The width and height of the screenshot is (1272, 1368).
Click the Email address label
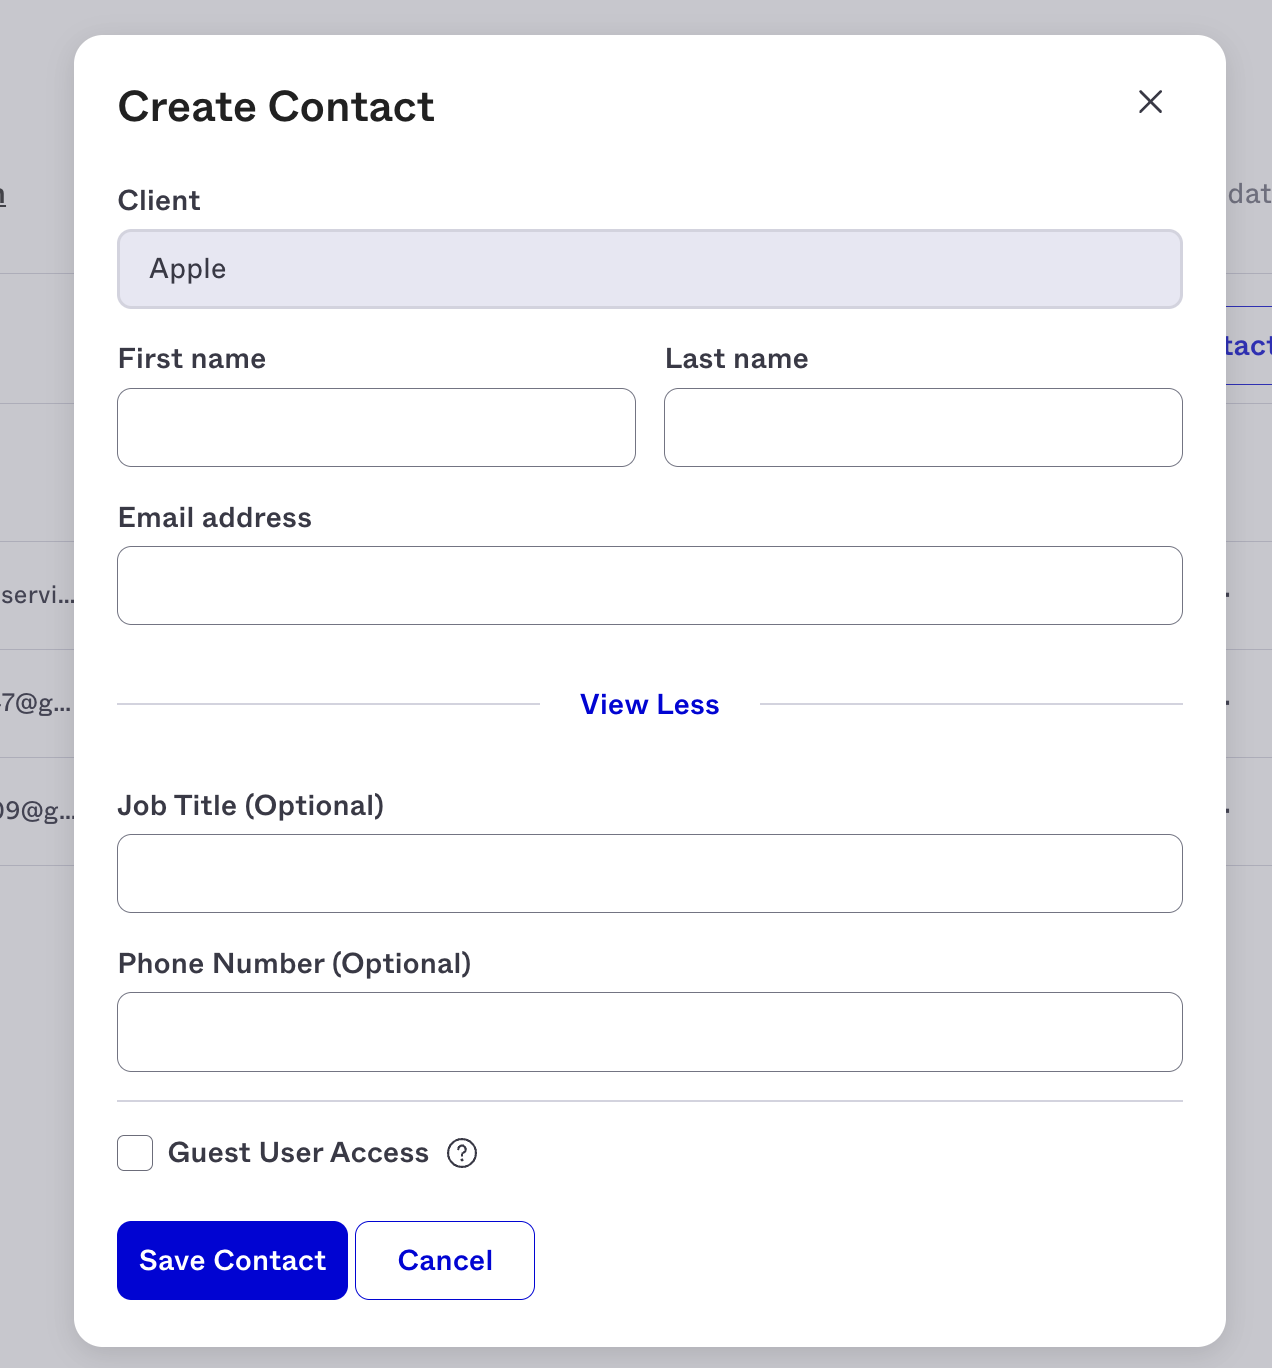coord(215,518)
